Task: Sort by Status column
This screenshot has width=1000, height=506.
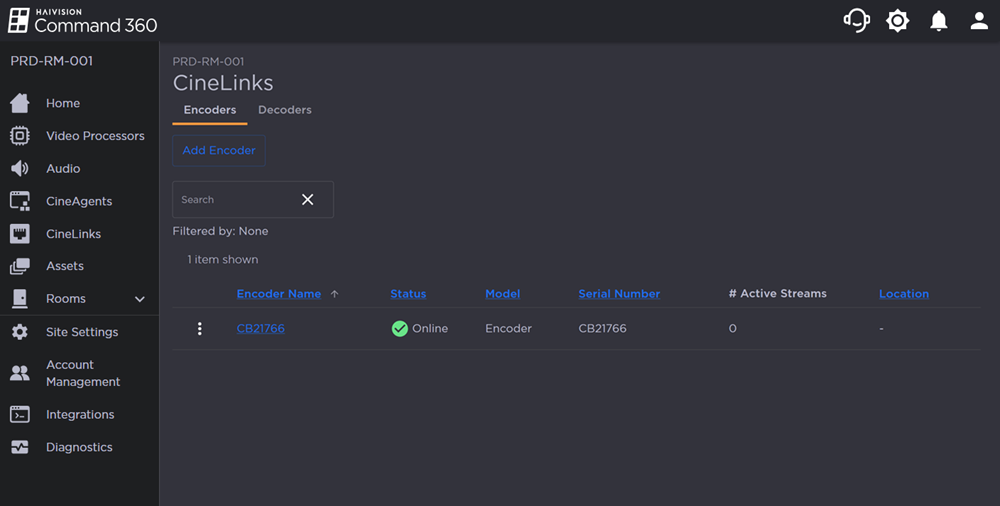Action: pos(408,294)
